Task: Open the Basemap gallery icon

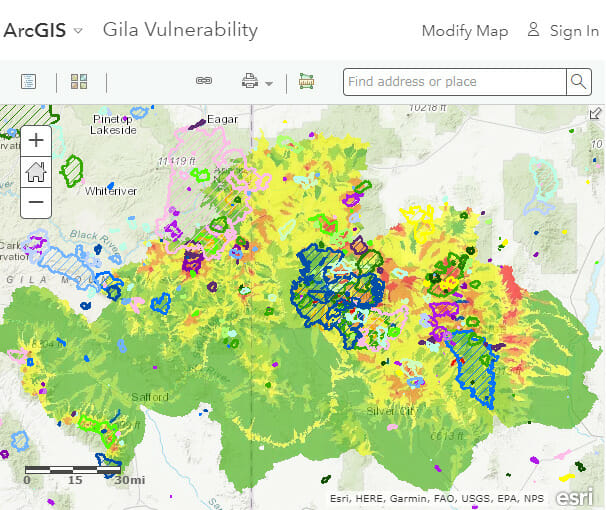Action: [80, 82]
